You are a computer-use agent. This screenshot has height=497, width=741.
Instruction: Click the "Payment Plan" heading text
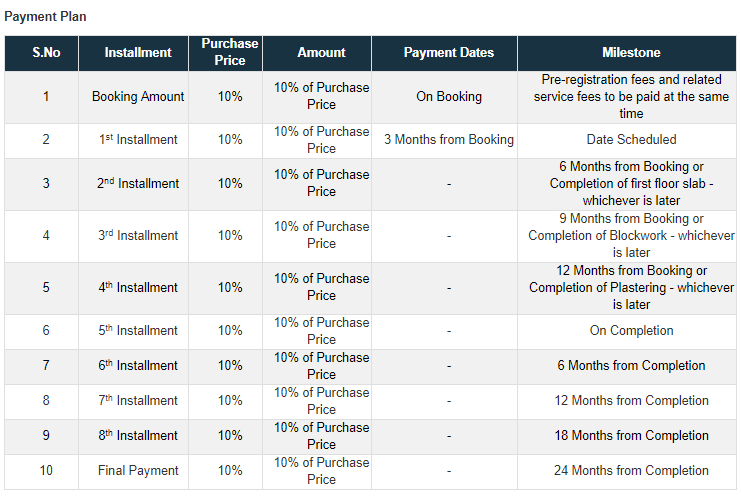(45, 17)
